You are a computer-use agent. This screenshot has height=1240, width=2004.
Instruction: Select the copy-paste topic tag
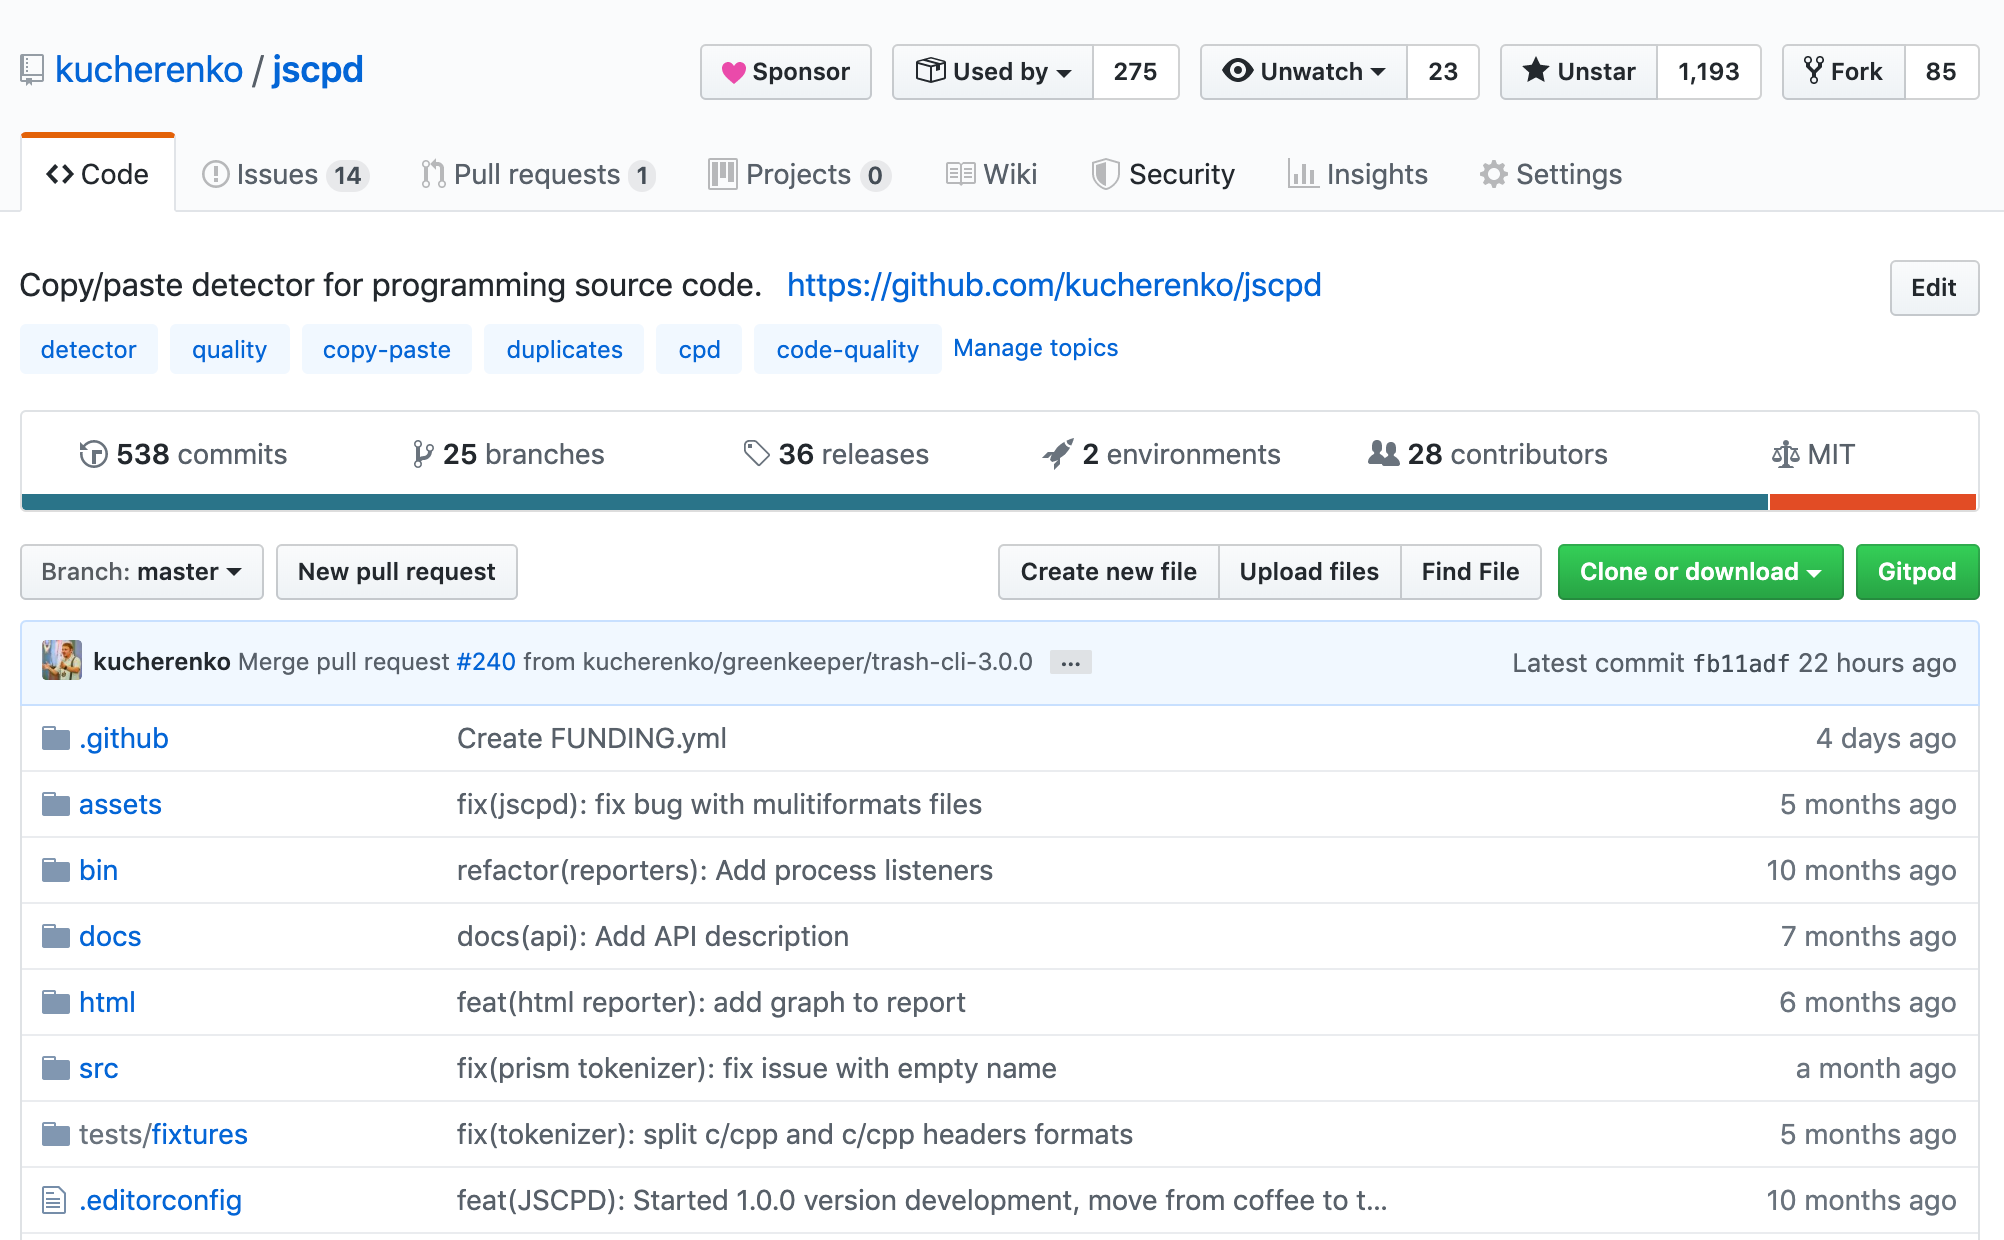coord(386,349)
